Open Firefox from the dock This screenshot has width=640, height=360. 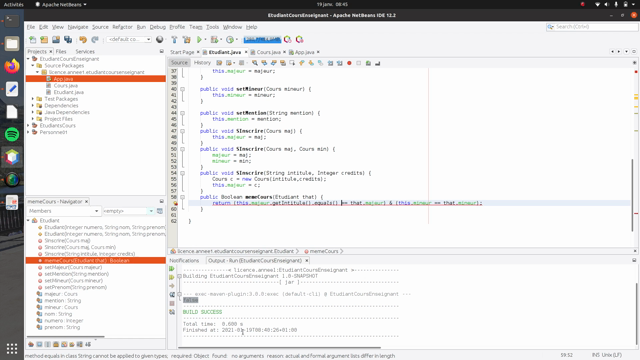(x=12, y=66)
